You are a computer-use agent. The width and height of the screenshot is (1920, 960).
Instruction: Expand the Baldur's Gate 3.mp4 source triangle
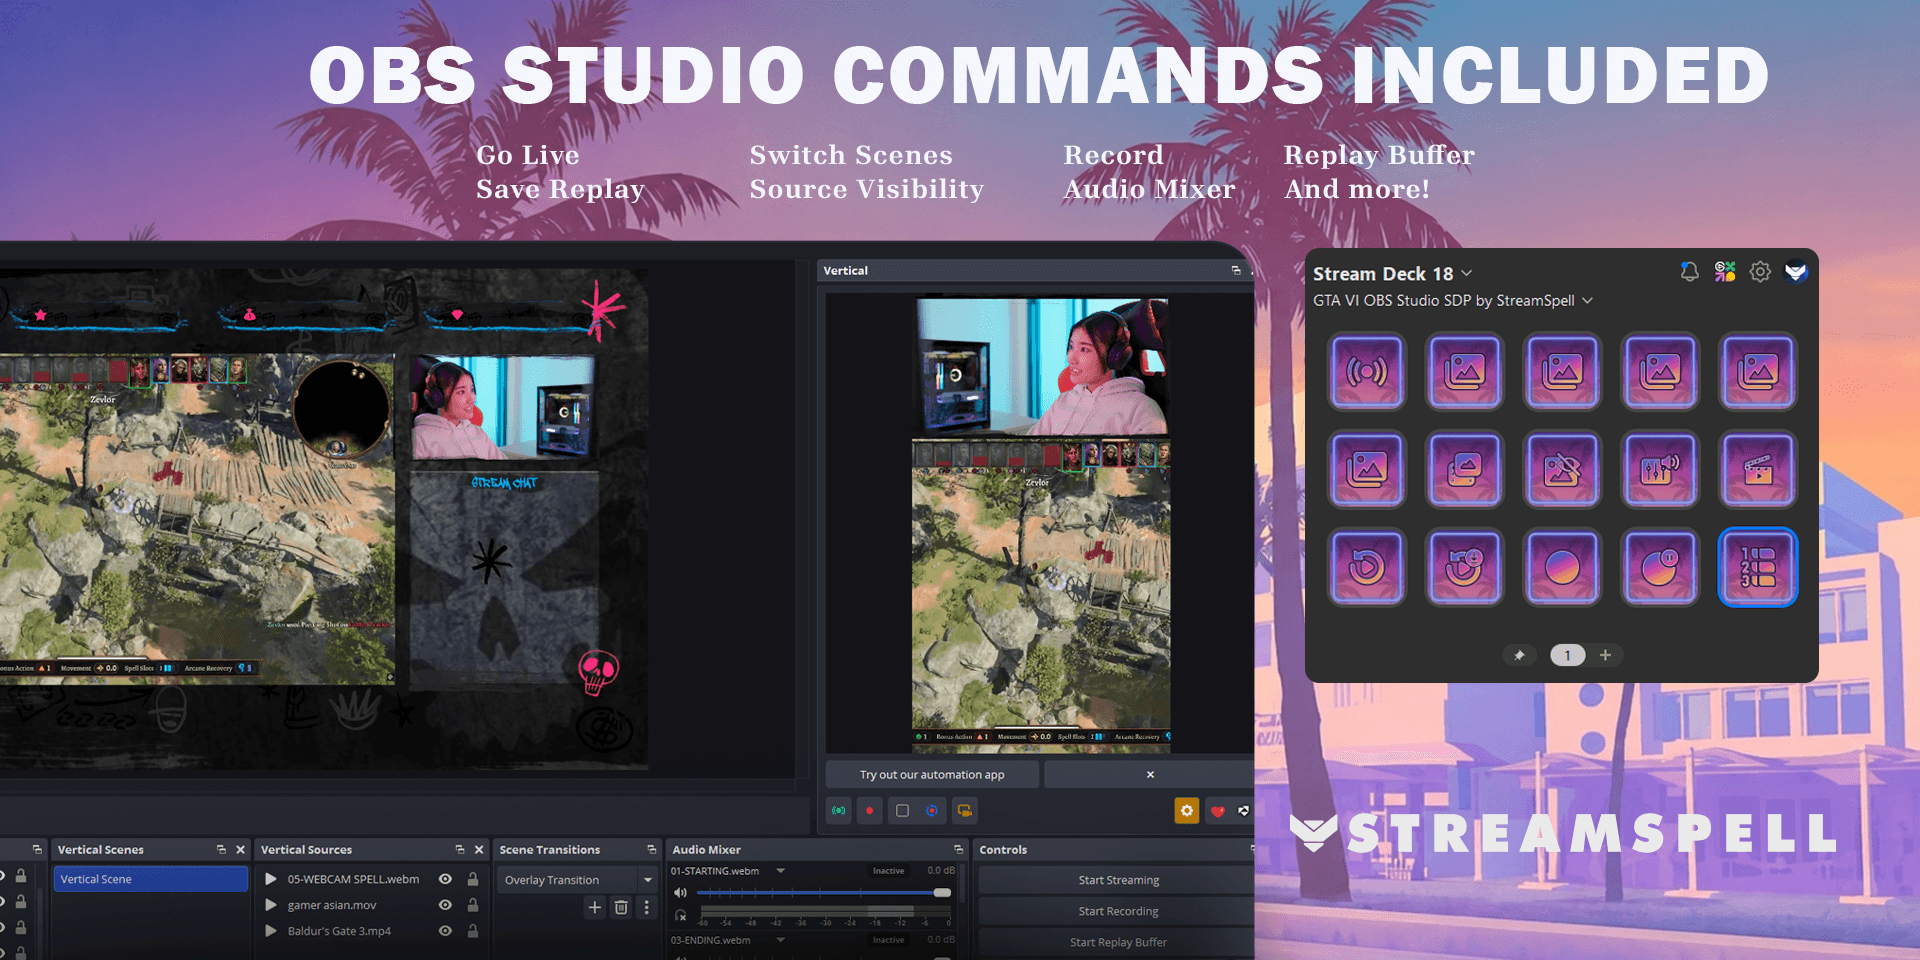(271, 931)
